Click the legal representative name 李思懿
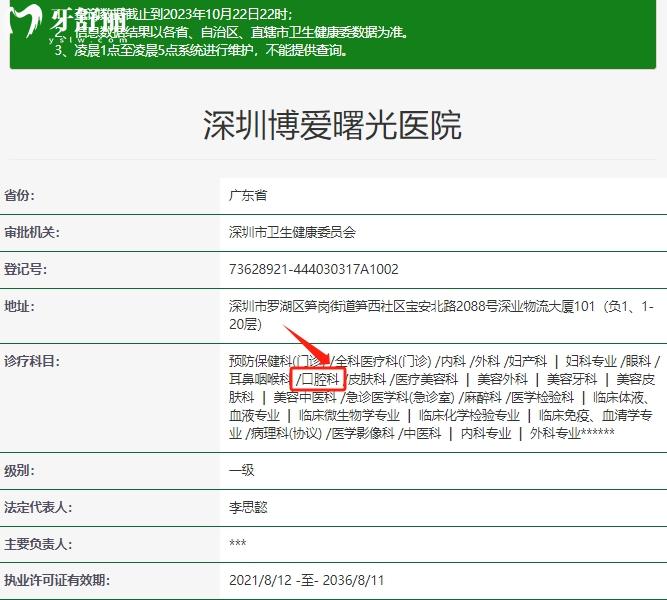Screen dimensions: 667x600 click(x=248, y=507)
